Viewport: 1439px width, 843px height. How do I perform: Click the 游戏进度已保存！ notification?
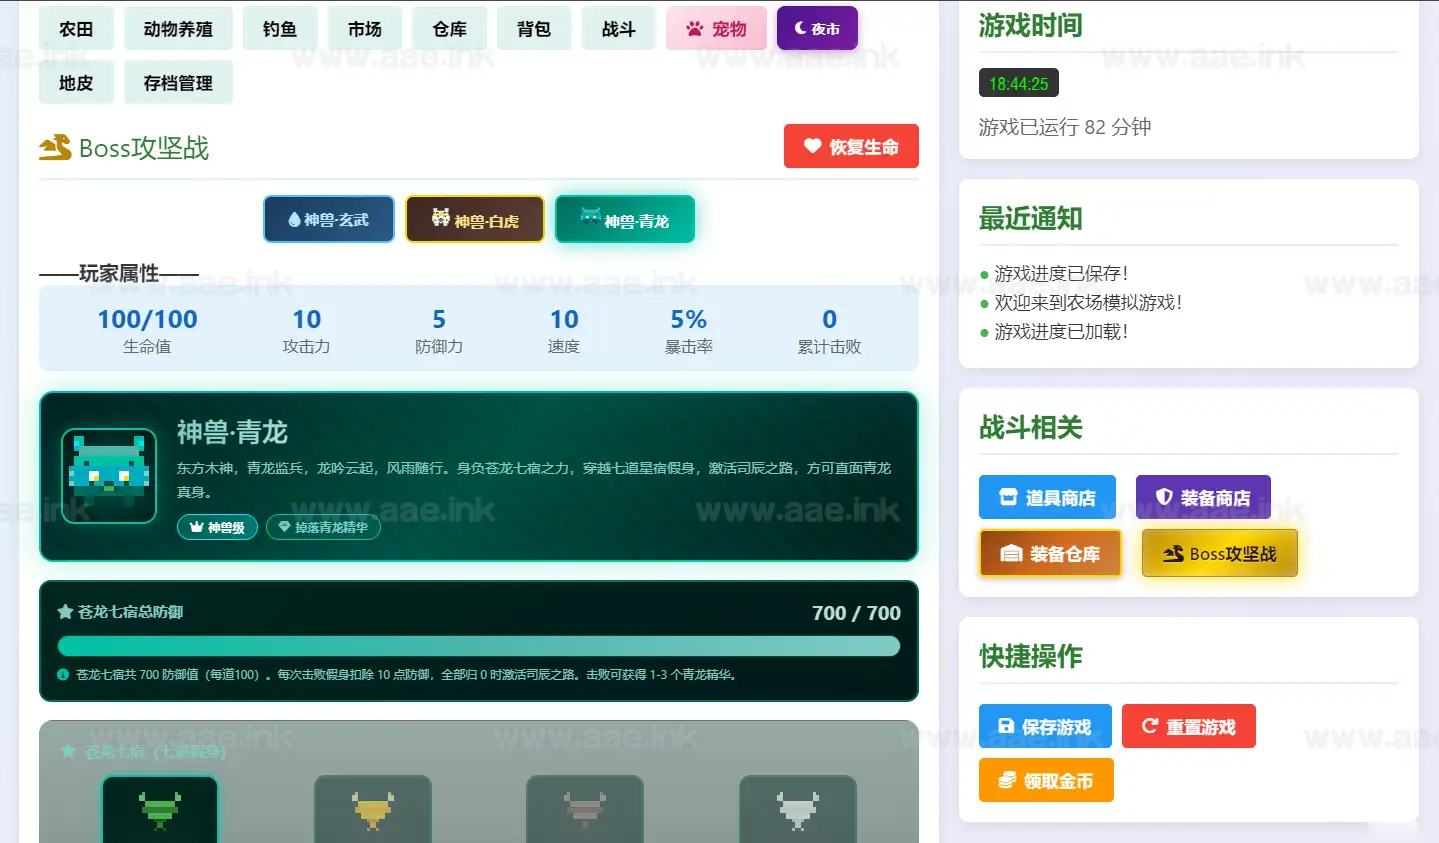(x=1061, y=273)
